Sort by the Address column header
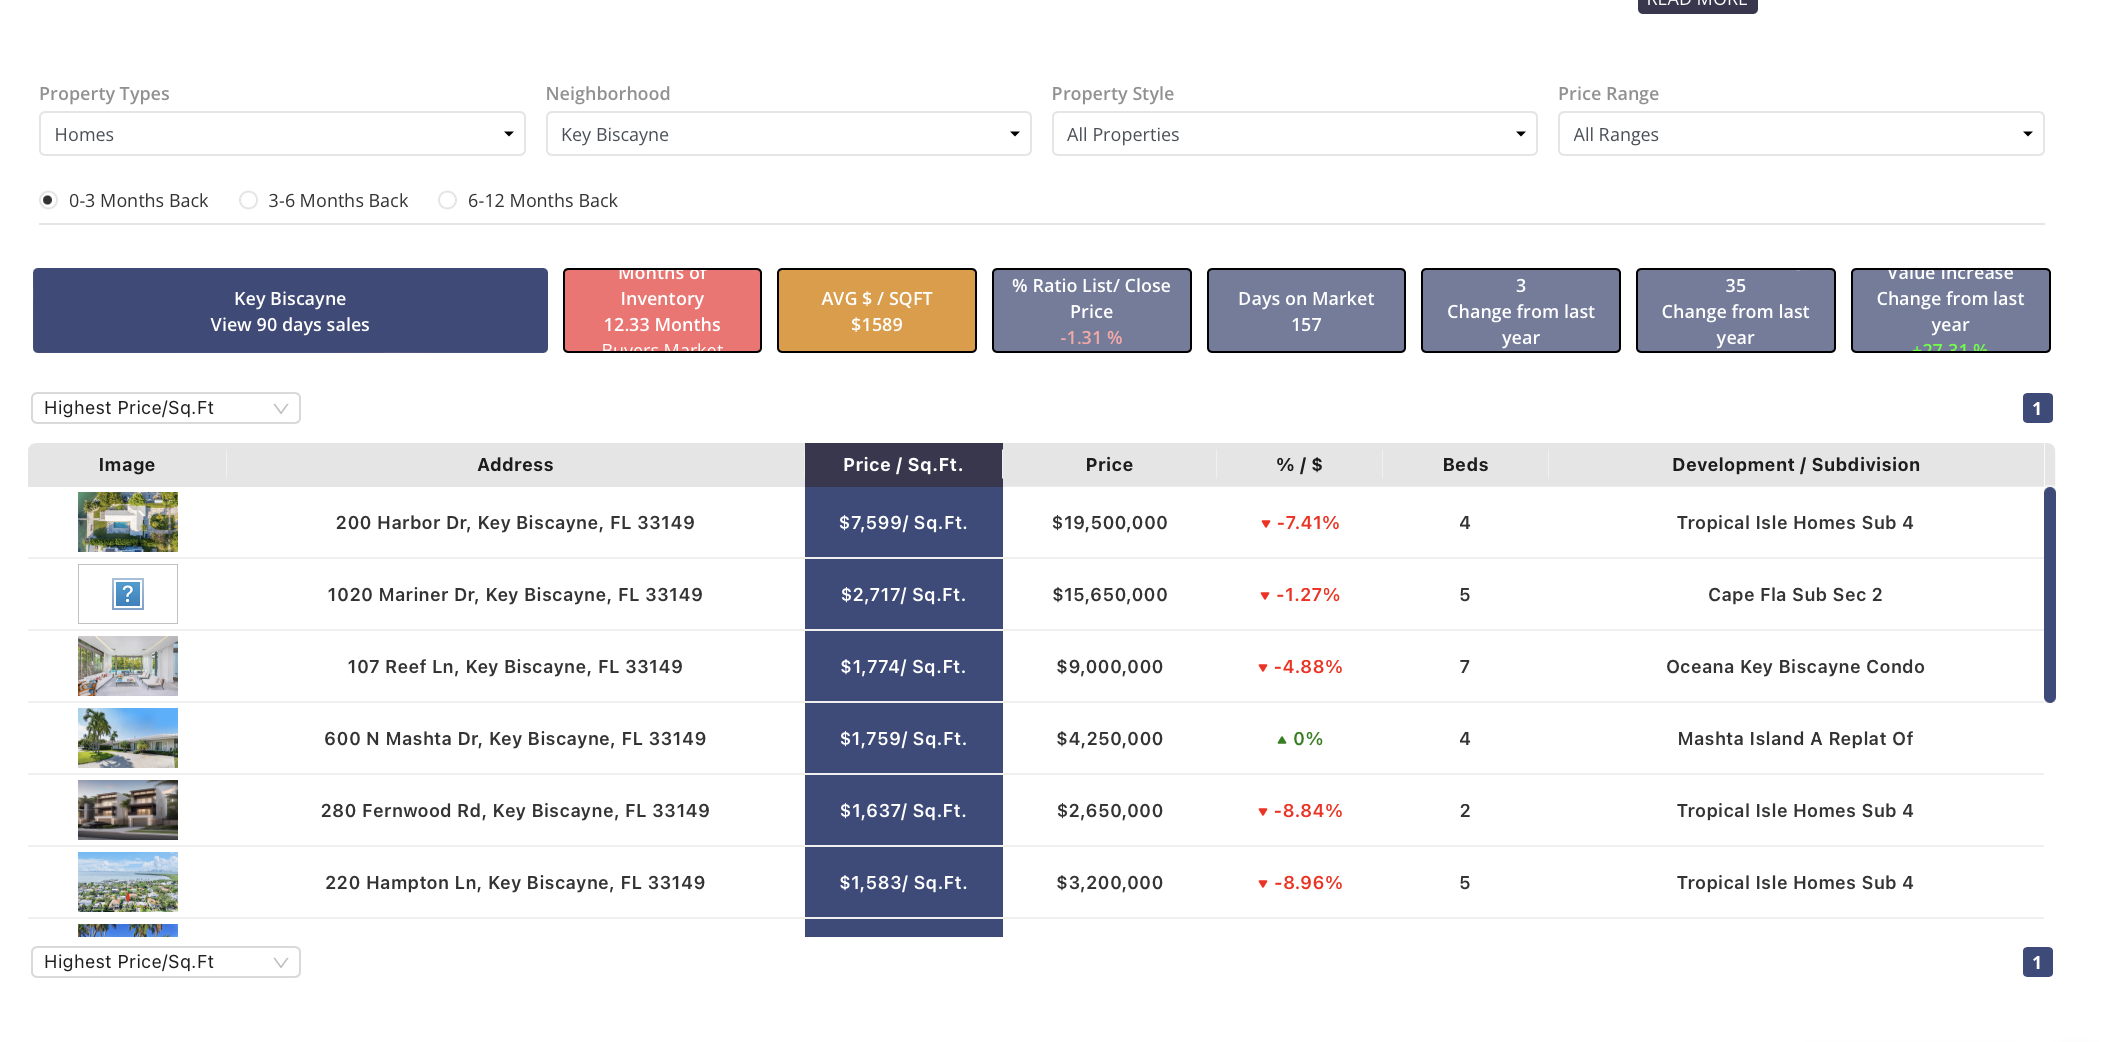The image size is (2112, 1042). [515, 465]
